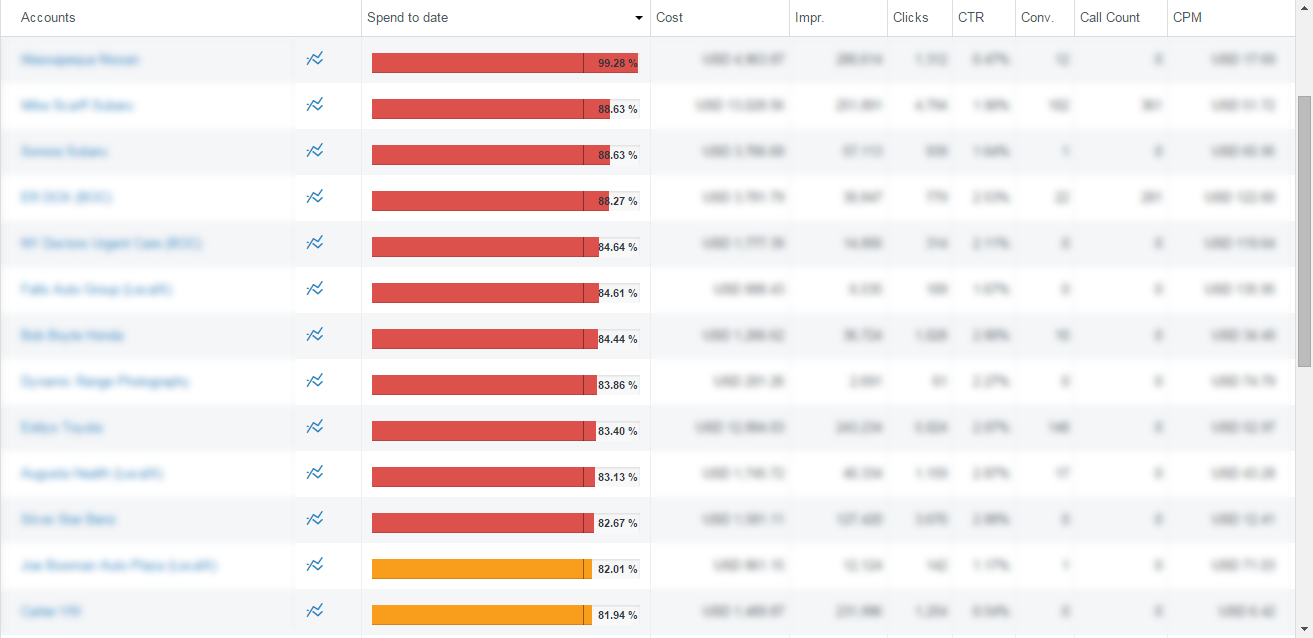Click the 84.61 % spend value
Viewport: 1313px width, 638px height.
[618, 293]
